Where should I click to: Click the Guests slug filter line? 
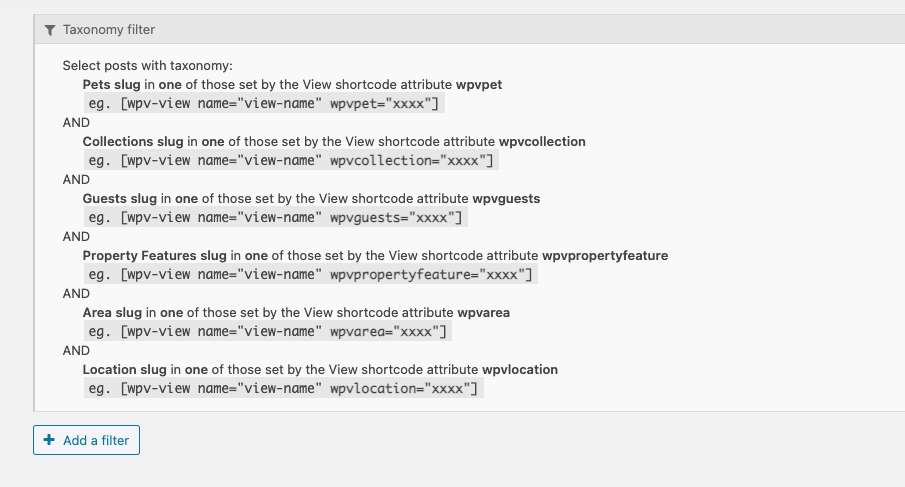coord(311,198)
